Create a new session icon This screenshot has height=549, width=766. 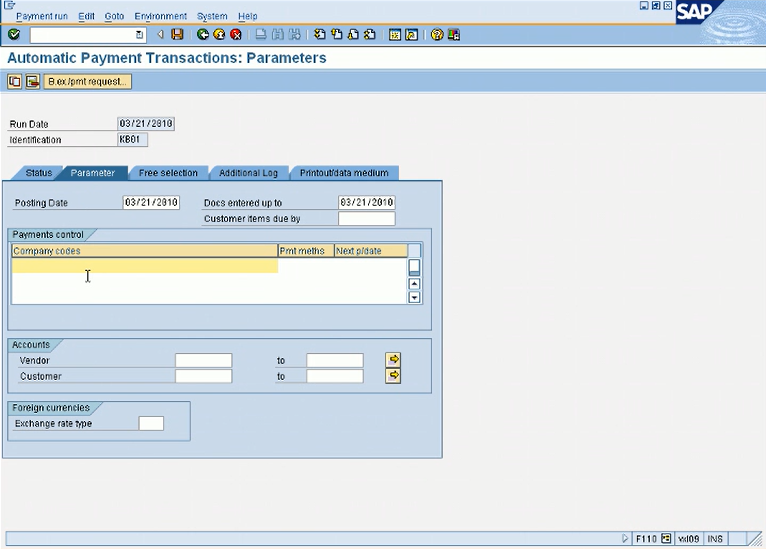(x=395, y=35)
